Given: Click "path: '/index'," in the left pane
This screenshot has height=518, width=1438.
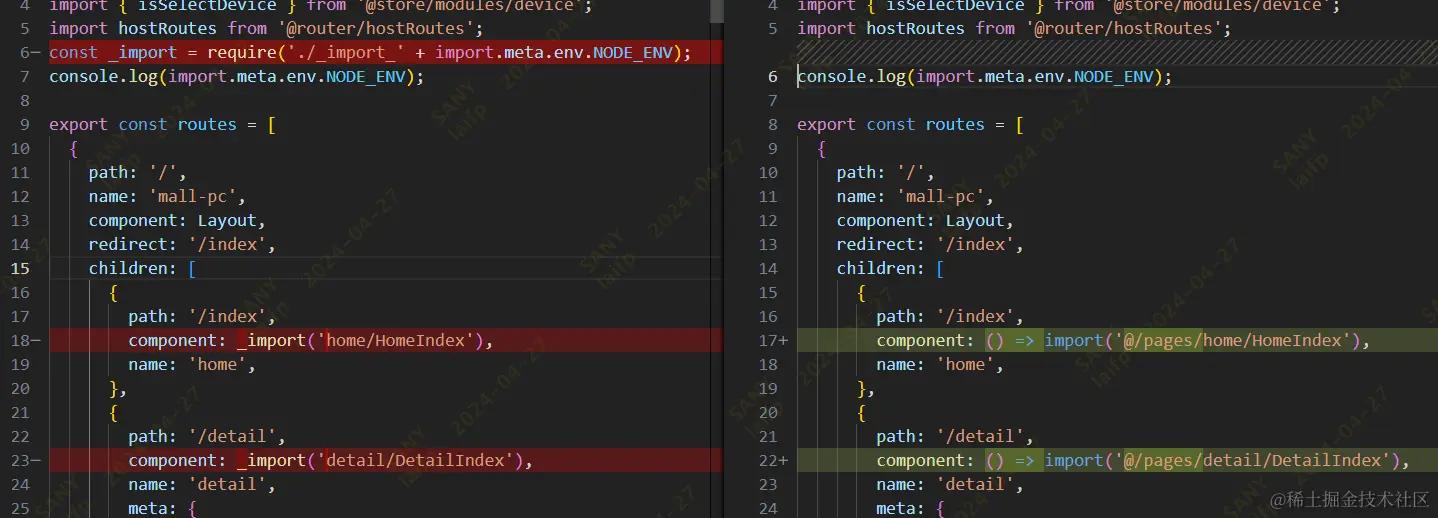Looking at the screenshot, I should (202, 316).
